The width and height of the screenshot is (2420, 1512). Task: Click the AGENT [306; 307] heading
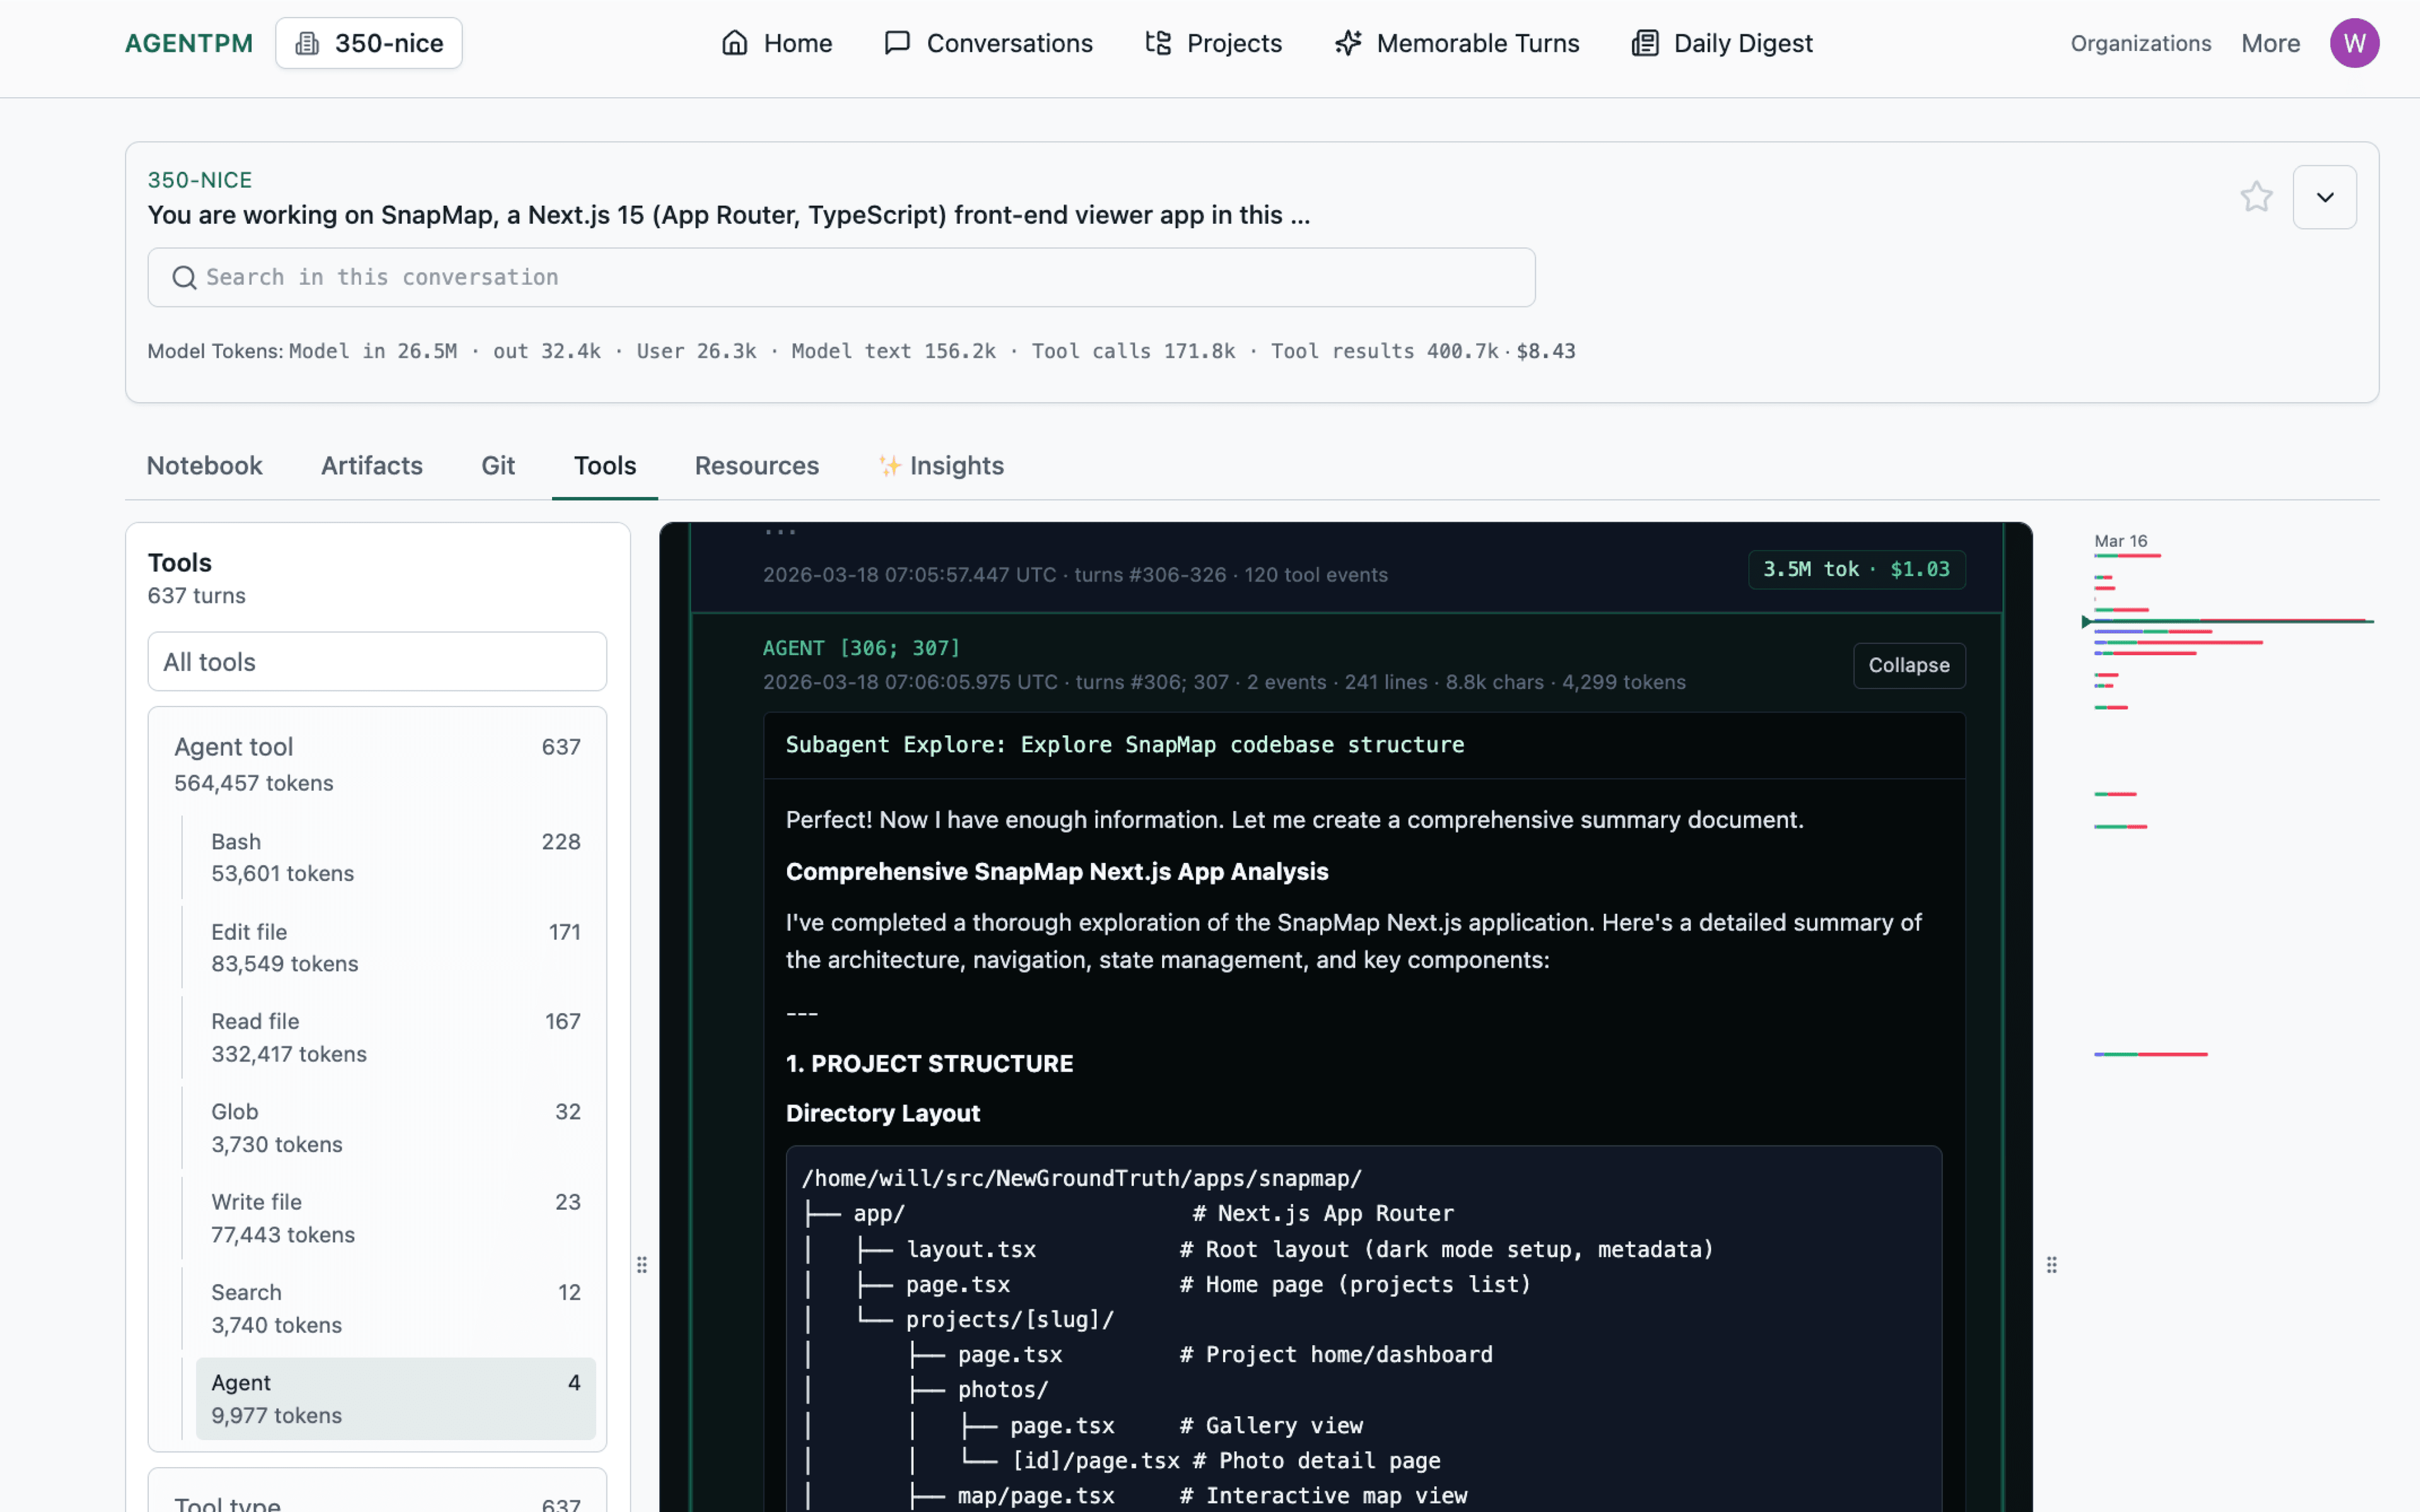pos(861,648)
